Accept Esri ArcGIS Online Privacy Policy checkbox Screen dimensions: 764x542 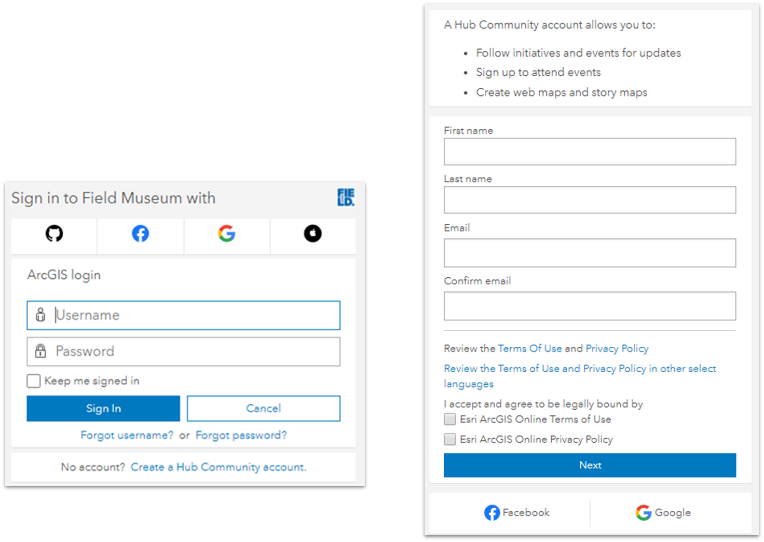click(x=450, y=439)
